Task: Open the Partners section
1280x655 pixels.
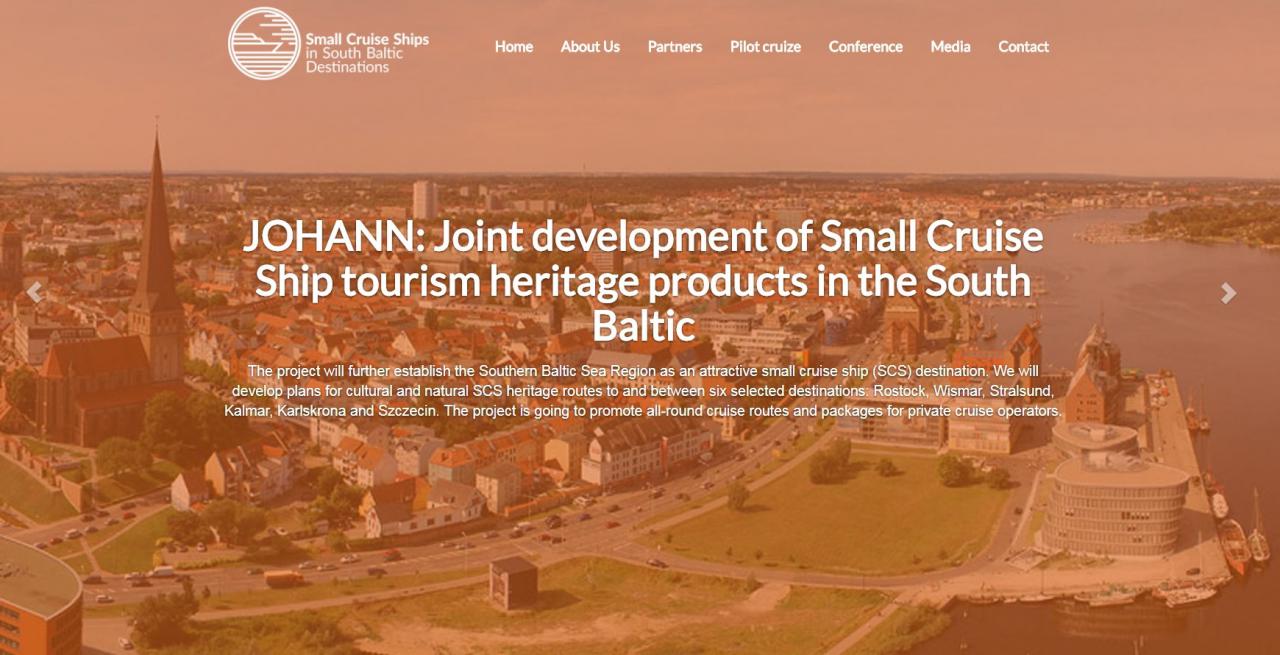Action: pos(674,47)
